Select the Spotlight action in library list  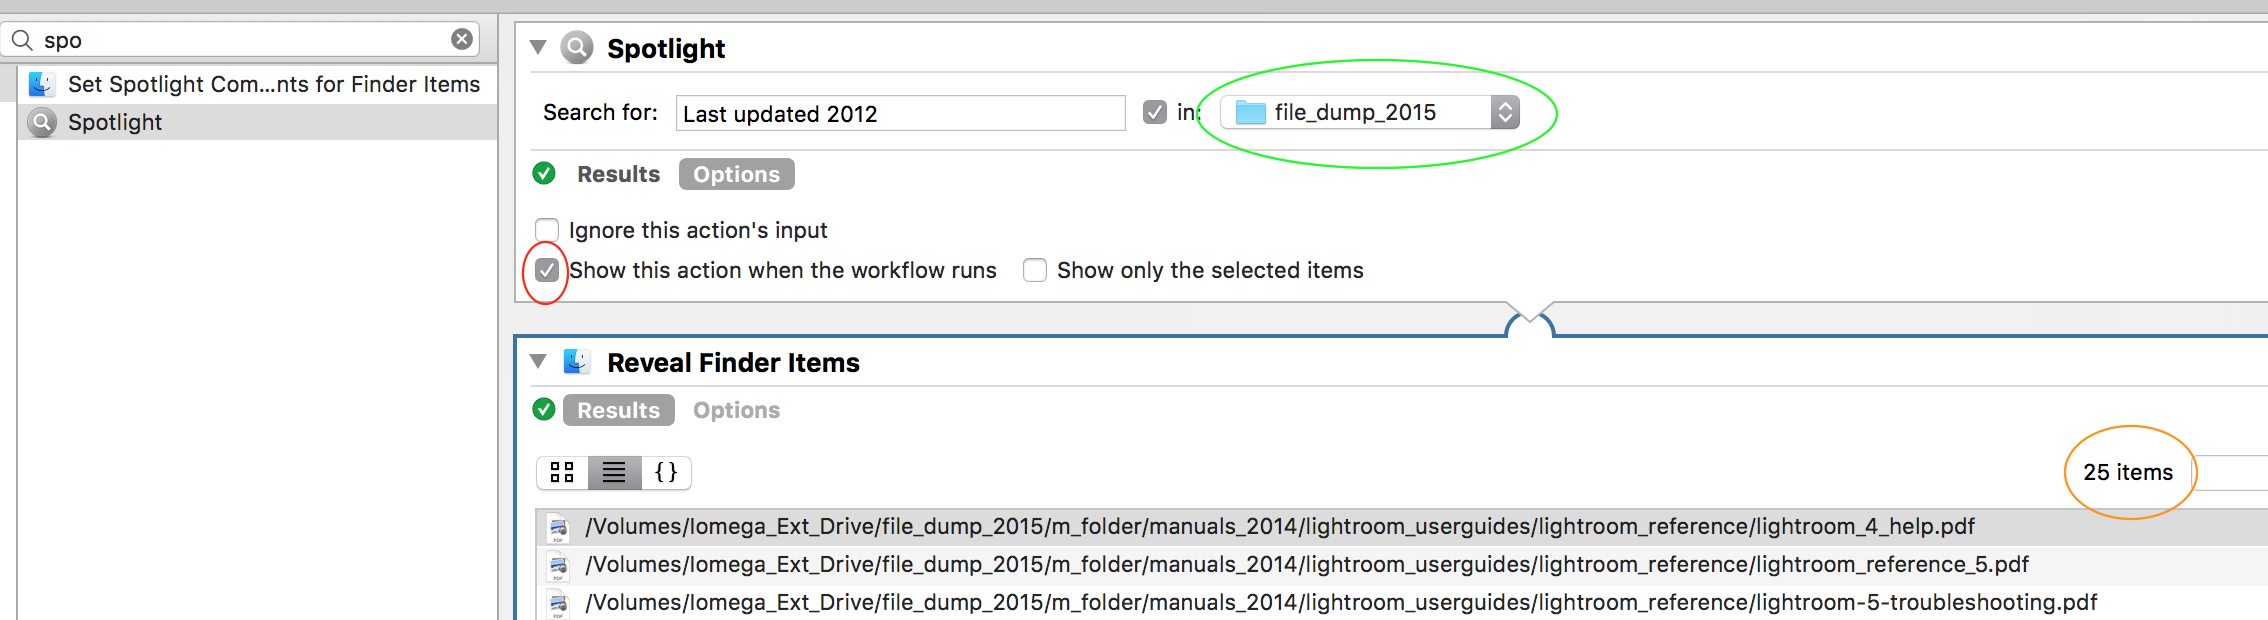pos(258,122)
